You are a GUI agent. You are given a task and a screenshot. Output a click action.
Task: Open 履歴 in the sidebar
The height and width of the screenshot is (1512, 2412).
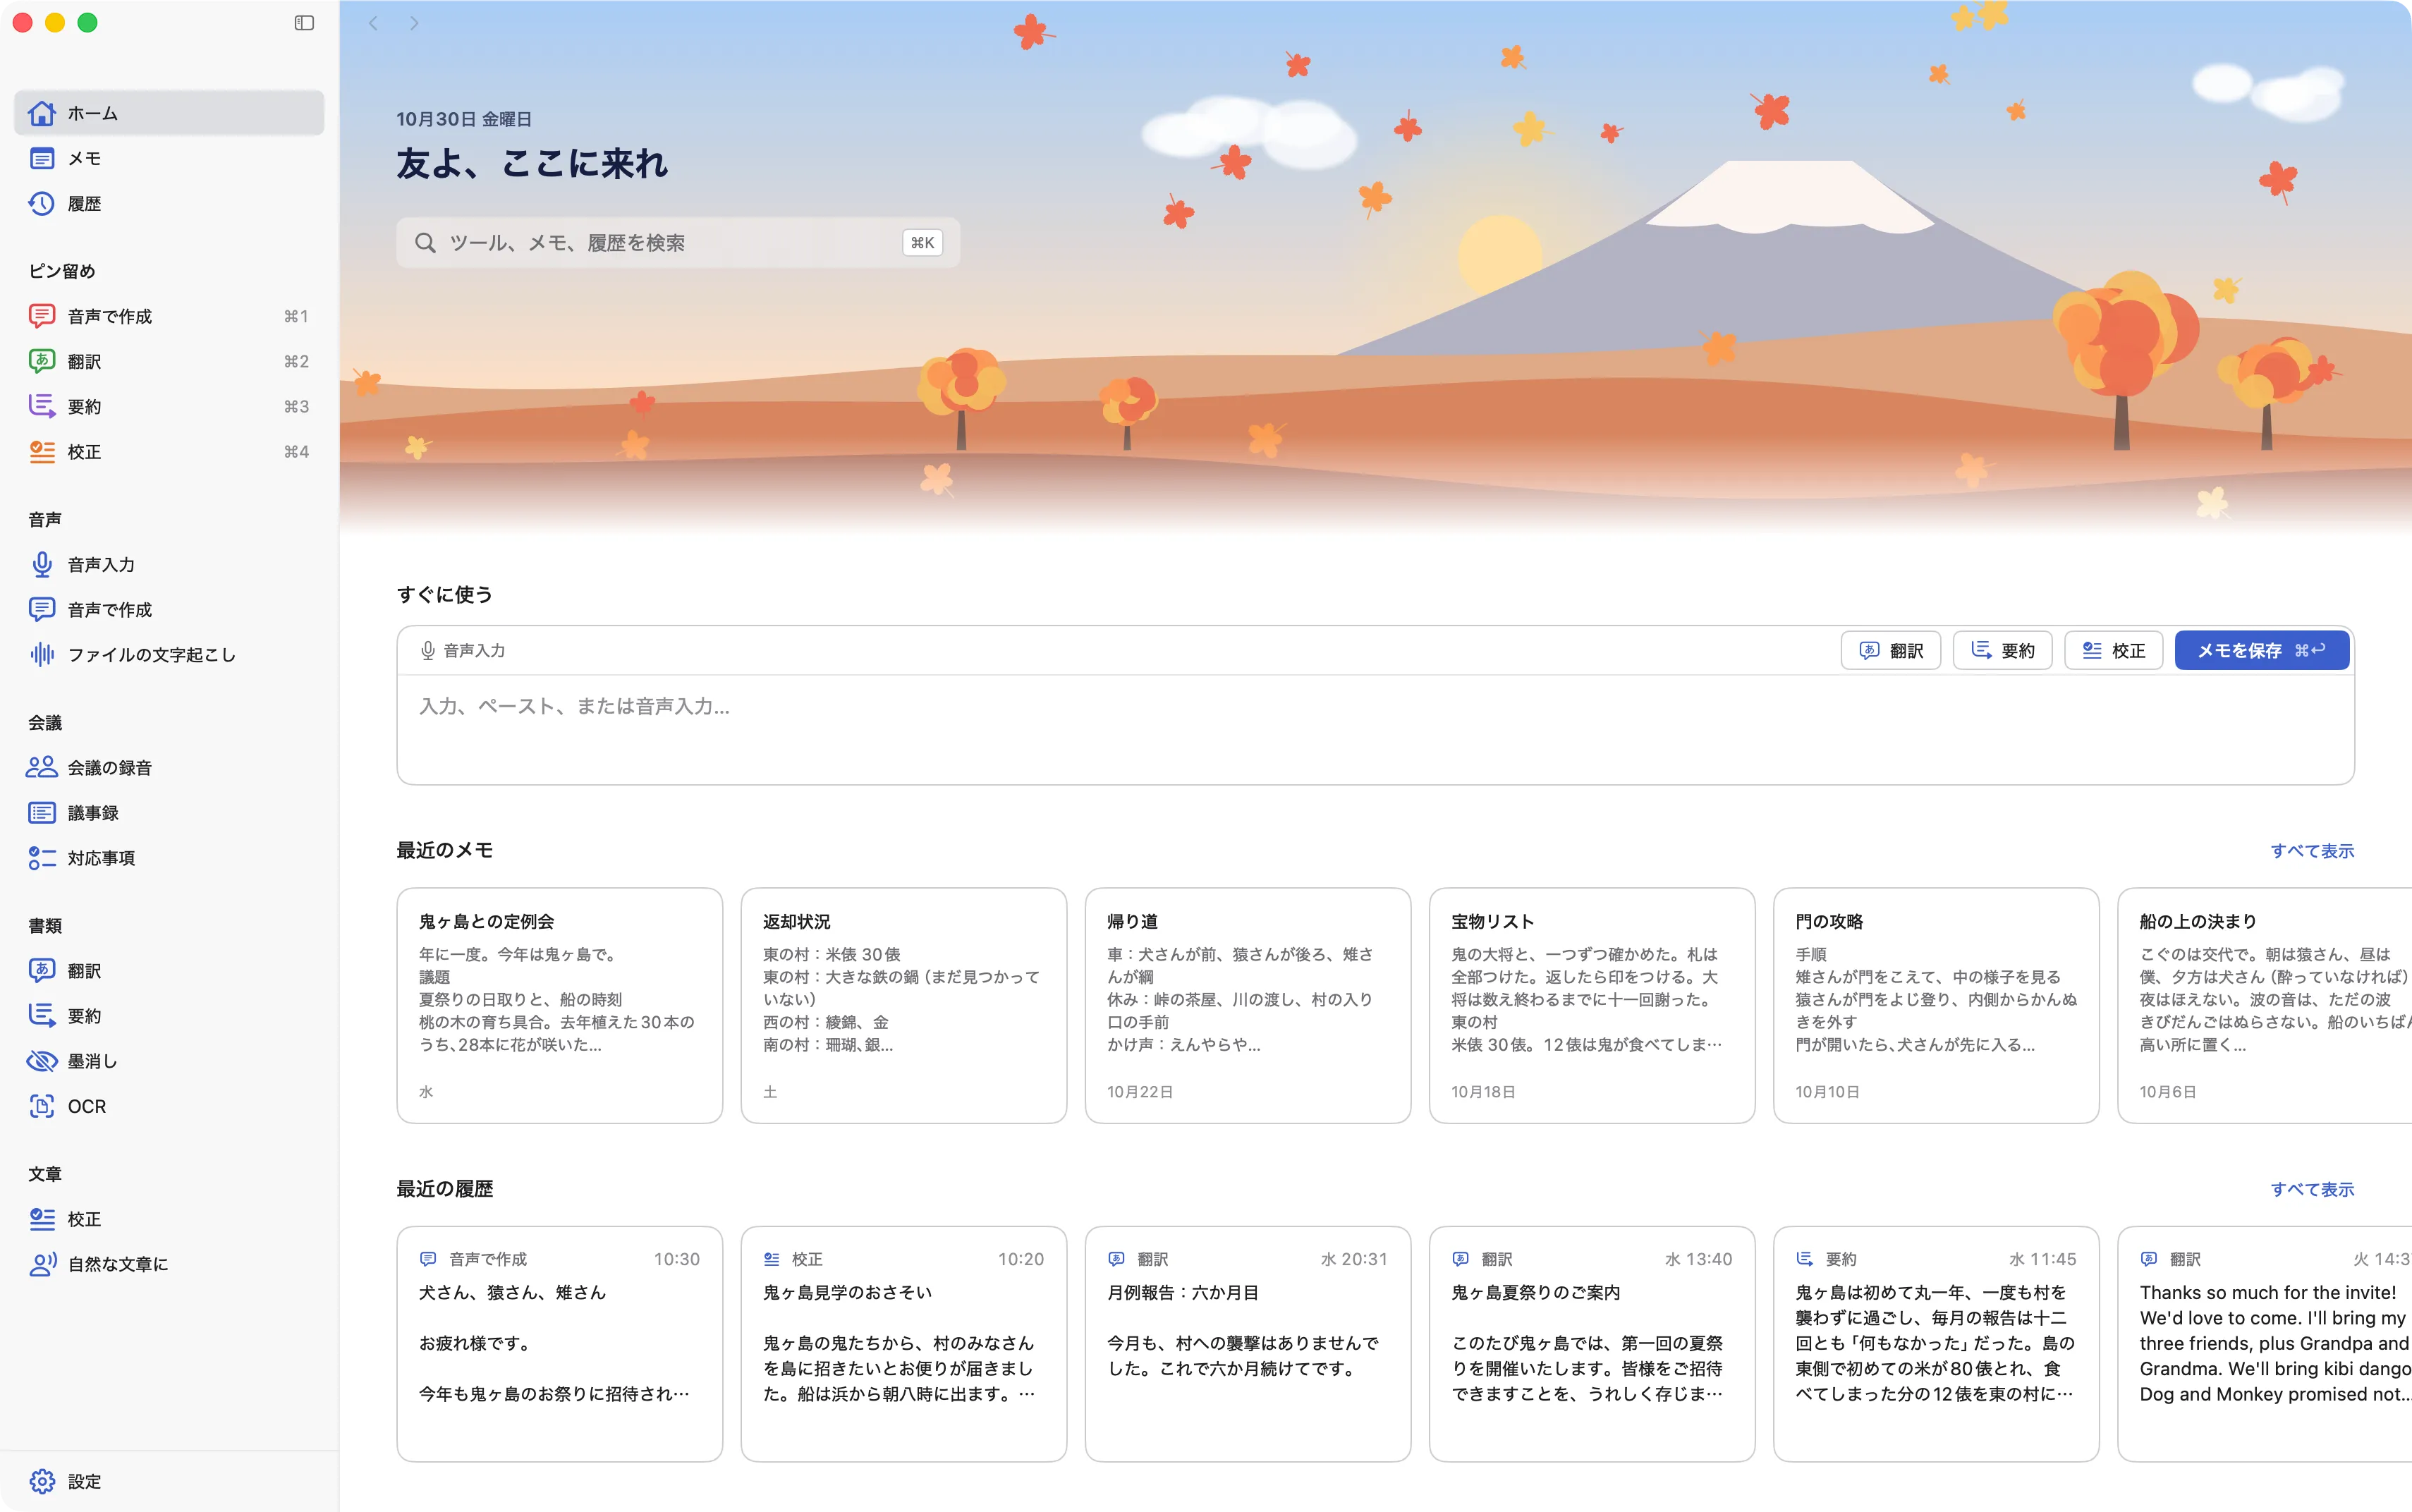169,203
